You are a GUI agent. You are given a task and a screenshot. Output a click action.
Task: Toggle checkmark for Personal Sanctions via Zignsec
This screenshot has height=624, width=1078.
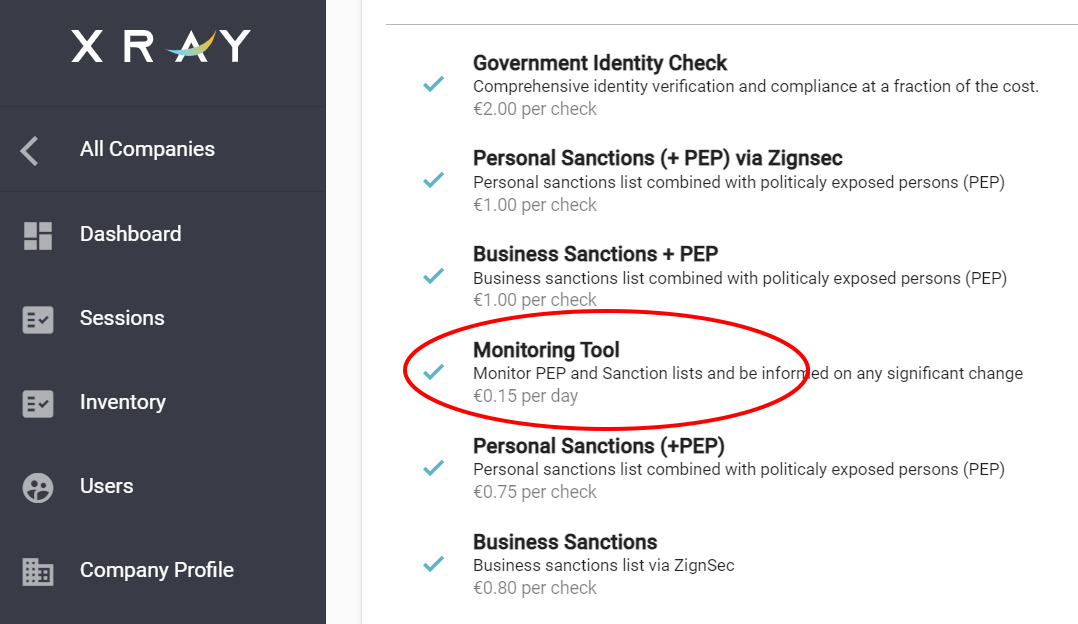(x=433, y=180)
